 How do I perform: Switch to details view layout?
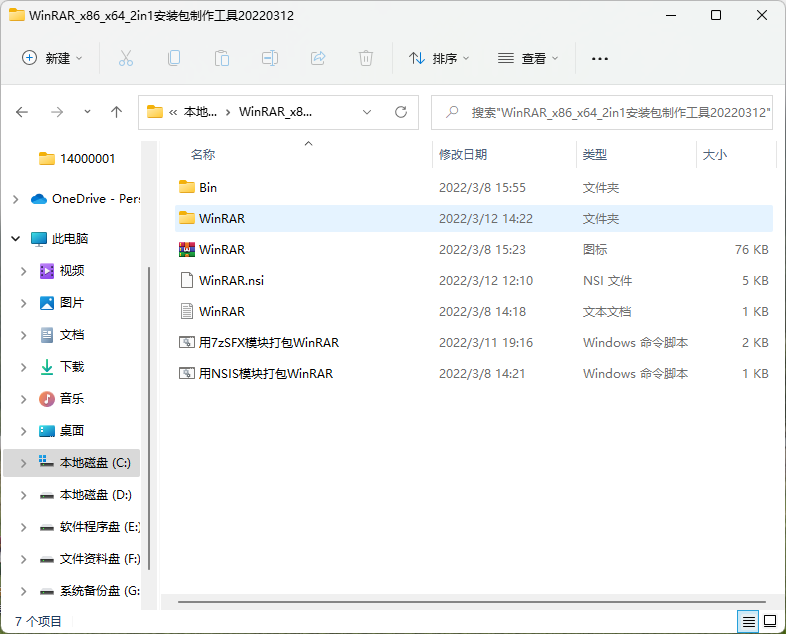(748, 622)
